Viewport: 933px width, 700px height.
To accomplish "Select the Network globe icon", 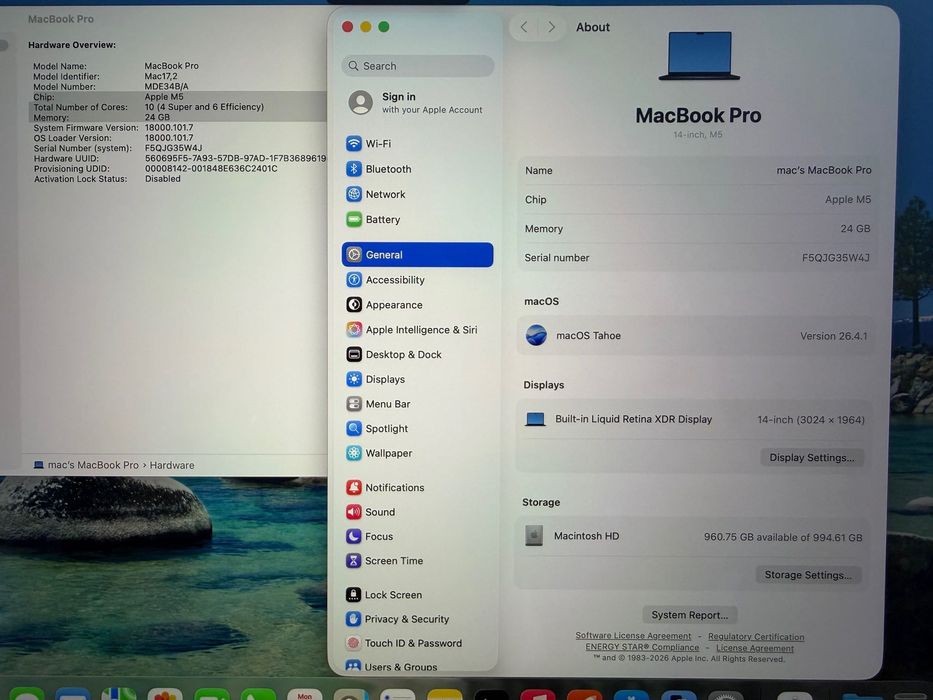I will click(x=354, y=194).
